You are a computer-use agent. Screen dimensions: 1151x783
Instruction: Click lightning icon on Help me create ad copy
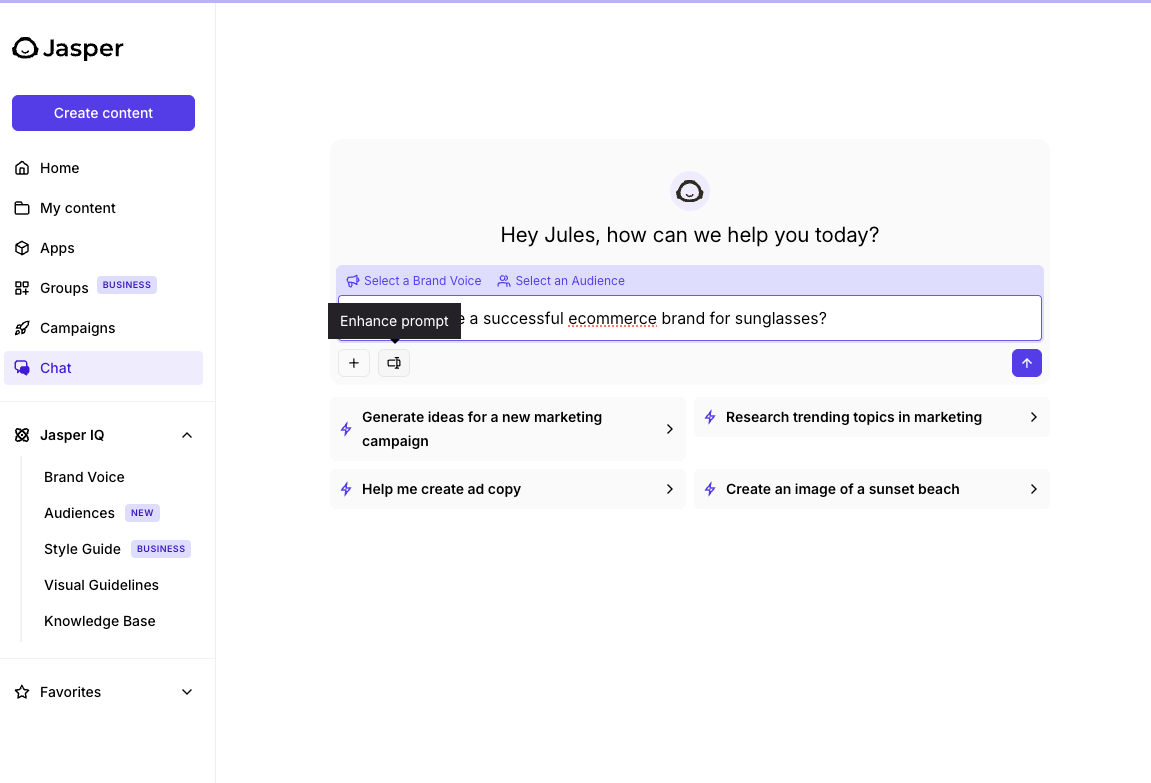pos(346,489)
